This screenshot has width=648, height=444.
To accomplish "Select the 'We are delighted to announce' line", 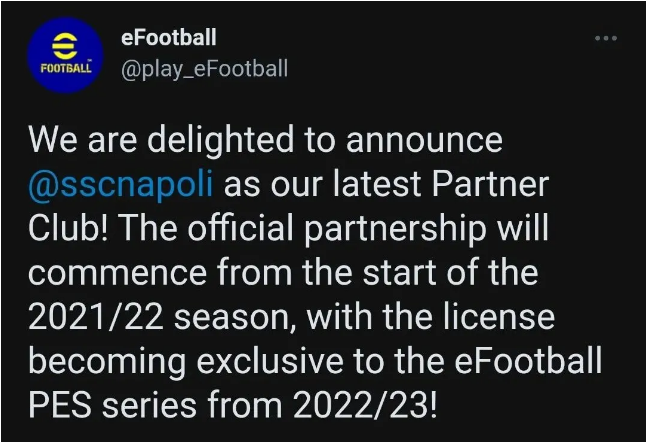I will [265, 140].
